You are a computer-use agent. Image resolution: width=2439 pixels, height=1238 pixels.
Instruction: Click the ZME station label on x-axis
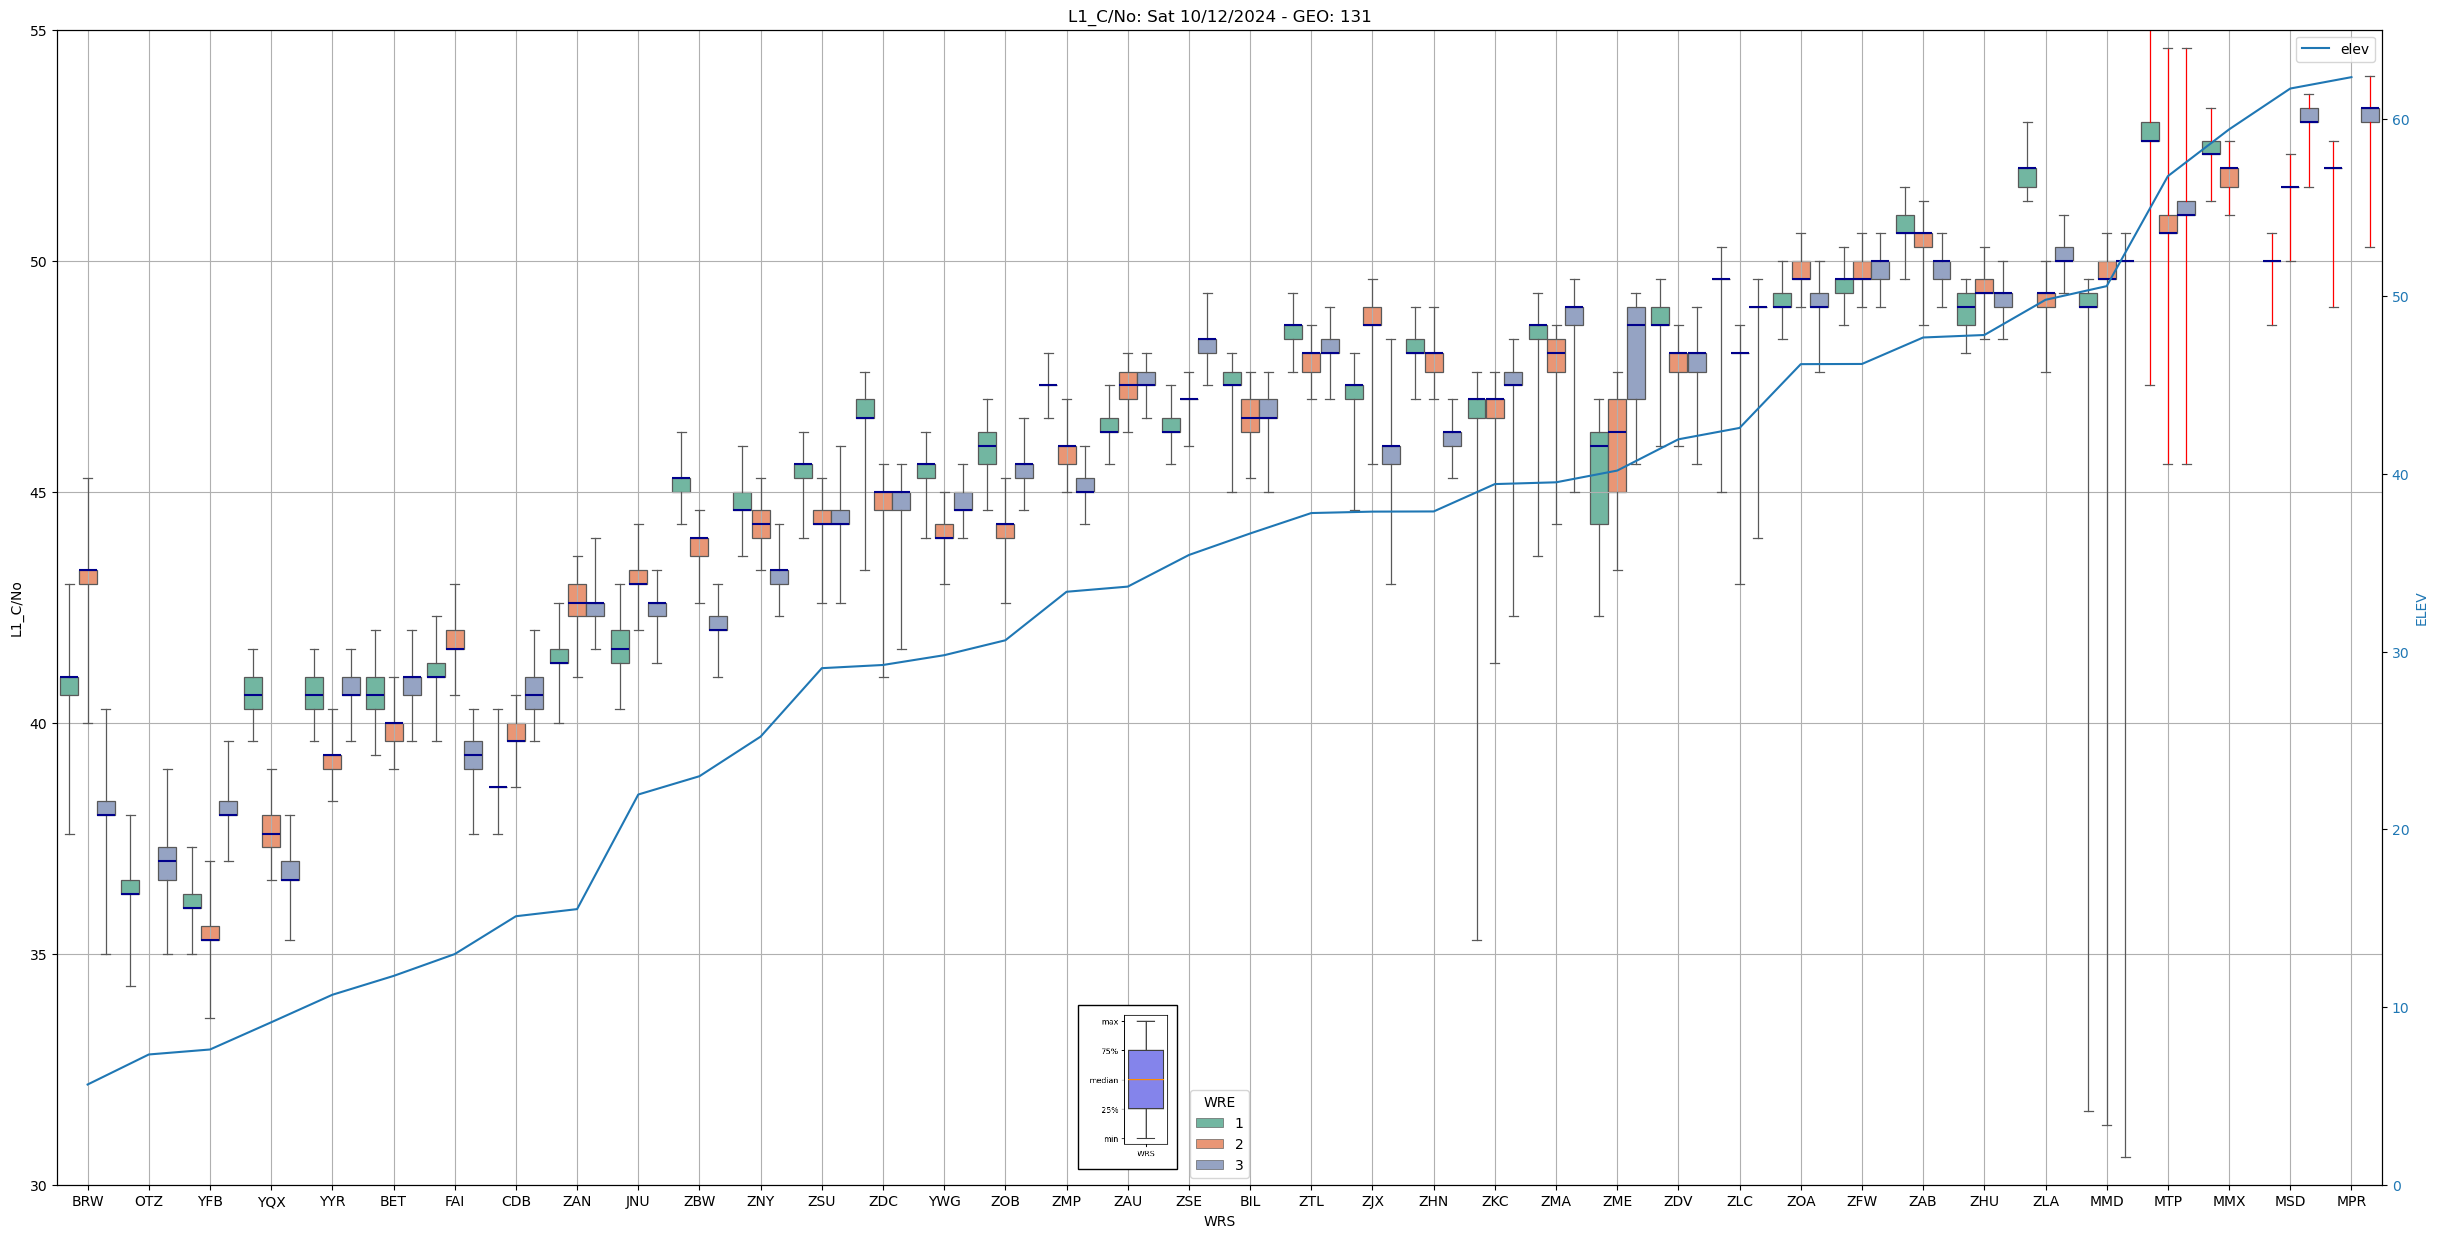1617,1201
